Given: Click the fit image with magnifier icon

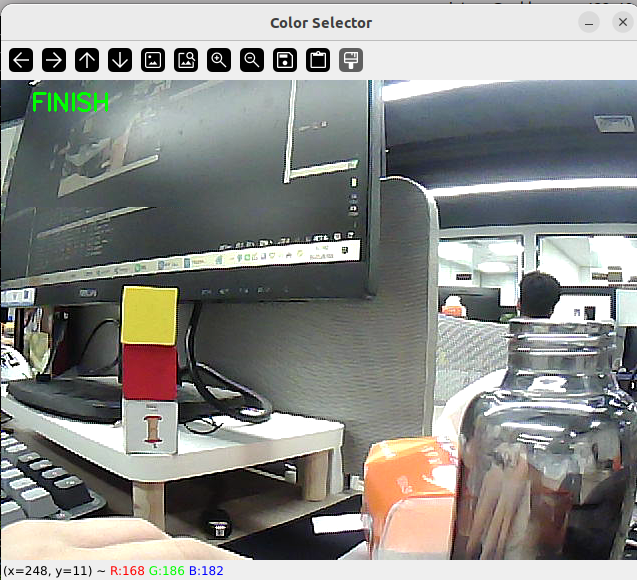Looking at the screenshot, I should [186, 60].
